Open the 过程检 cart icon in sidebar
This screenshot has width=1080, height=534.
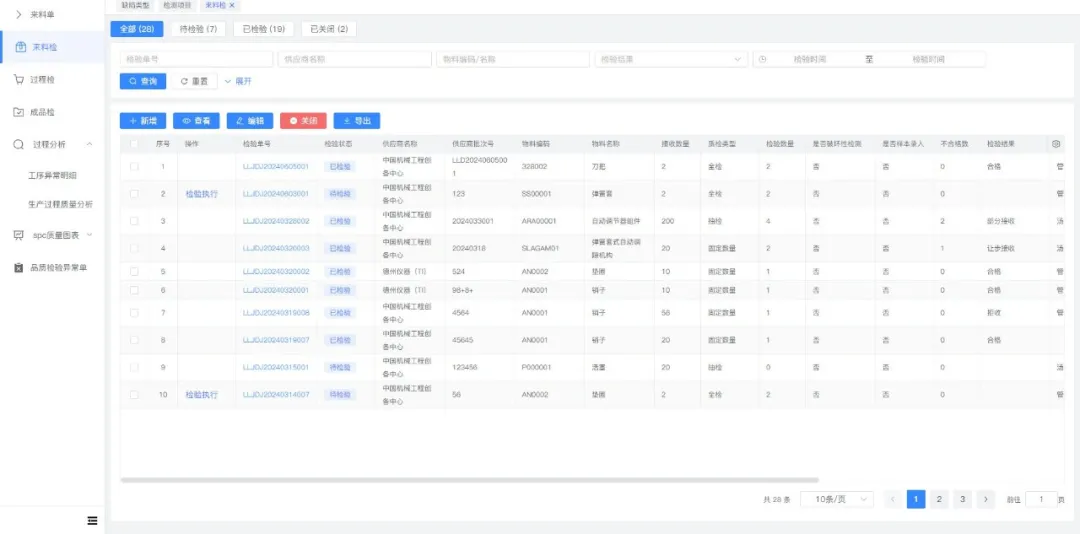click(x=19, y=79)
